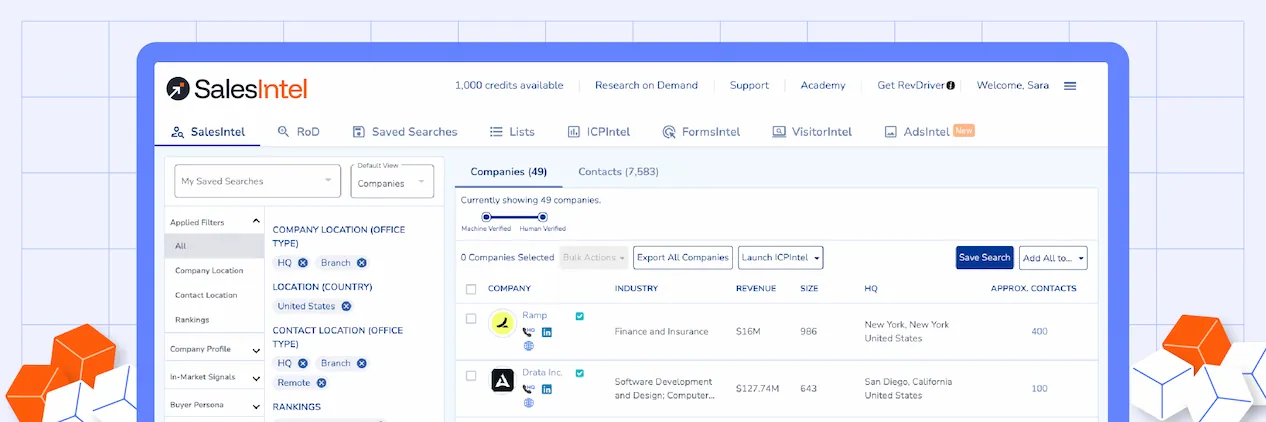This screenshot has width=1266, height=422.
Task: Open the Academy link
Action: click(x=823, y=86)
